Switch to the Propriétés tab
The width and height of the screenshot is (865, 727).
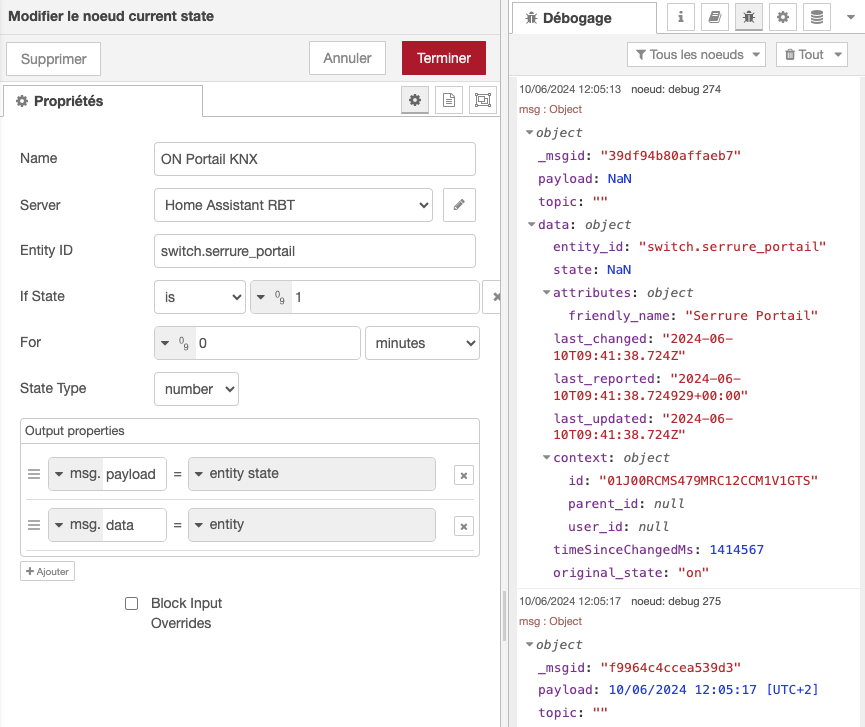(103, 101)
